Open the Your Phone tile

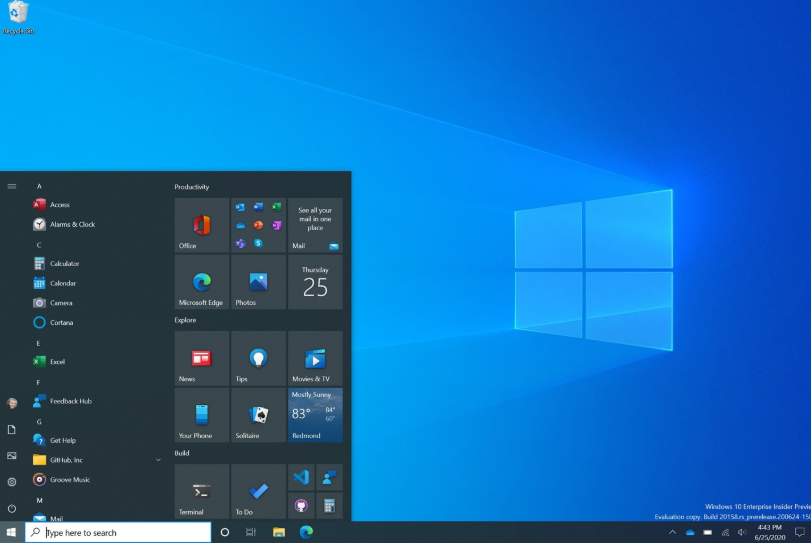(202, 415)
